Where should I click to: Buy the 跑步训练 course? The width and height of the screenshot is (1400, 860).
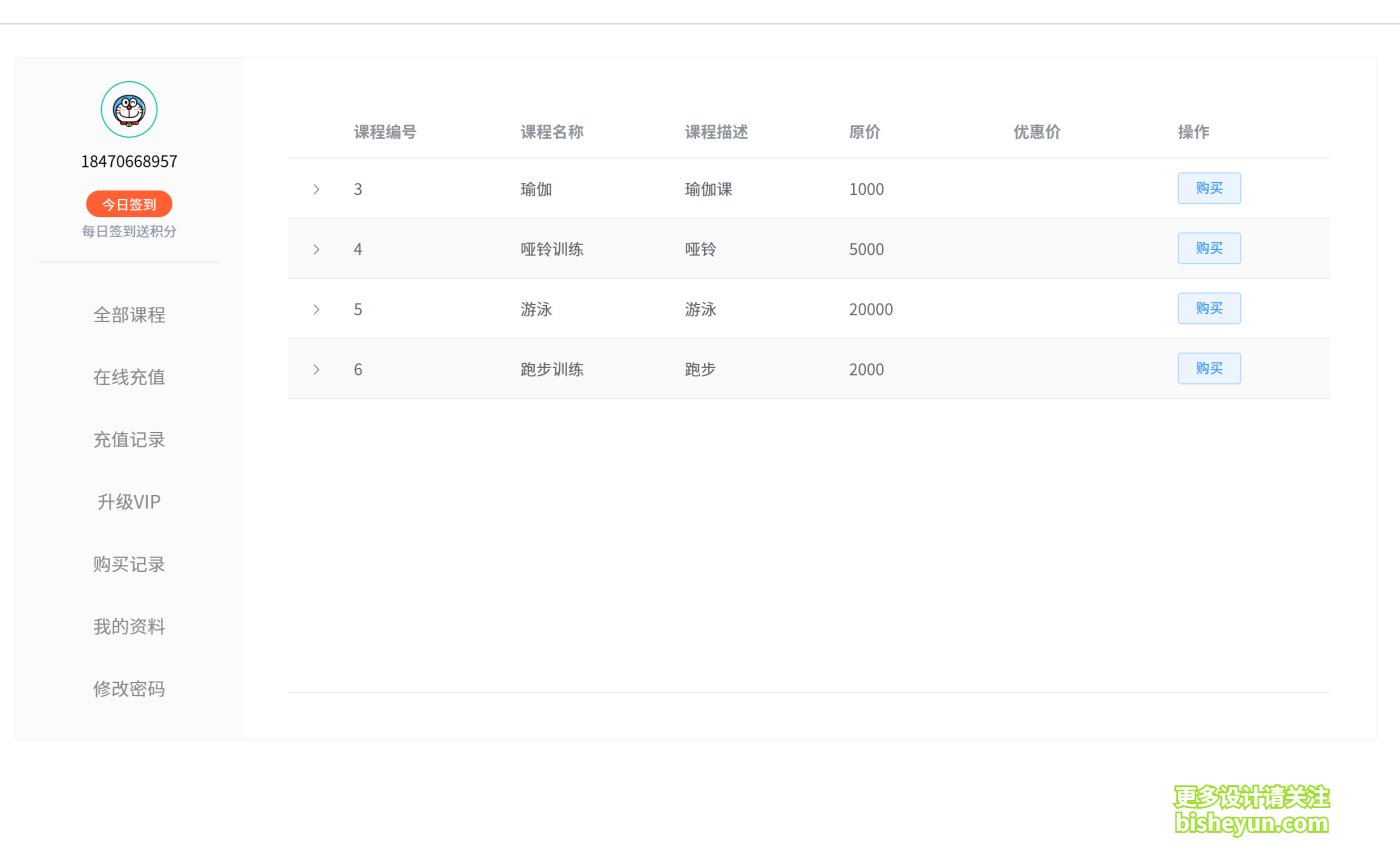point(1209,368)
